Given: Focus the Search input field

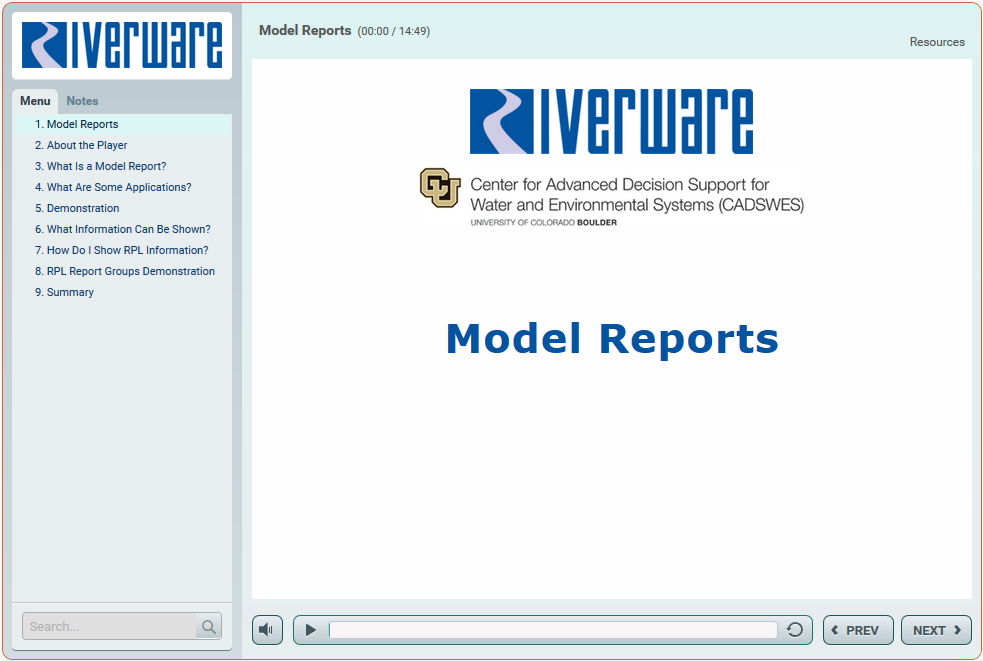Looking at the screenshot, I should pyautogui.click(x=109, y=627).
